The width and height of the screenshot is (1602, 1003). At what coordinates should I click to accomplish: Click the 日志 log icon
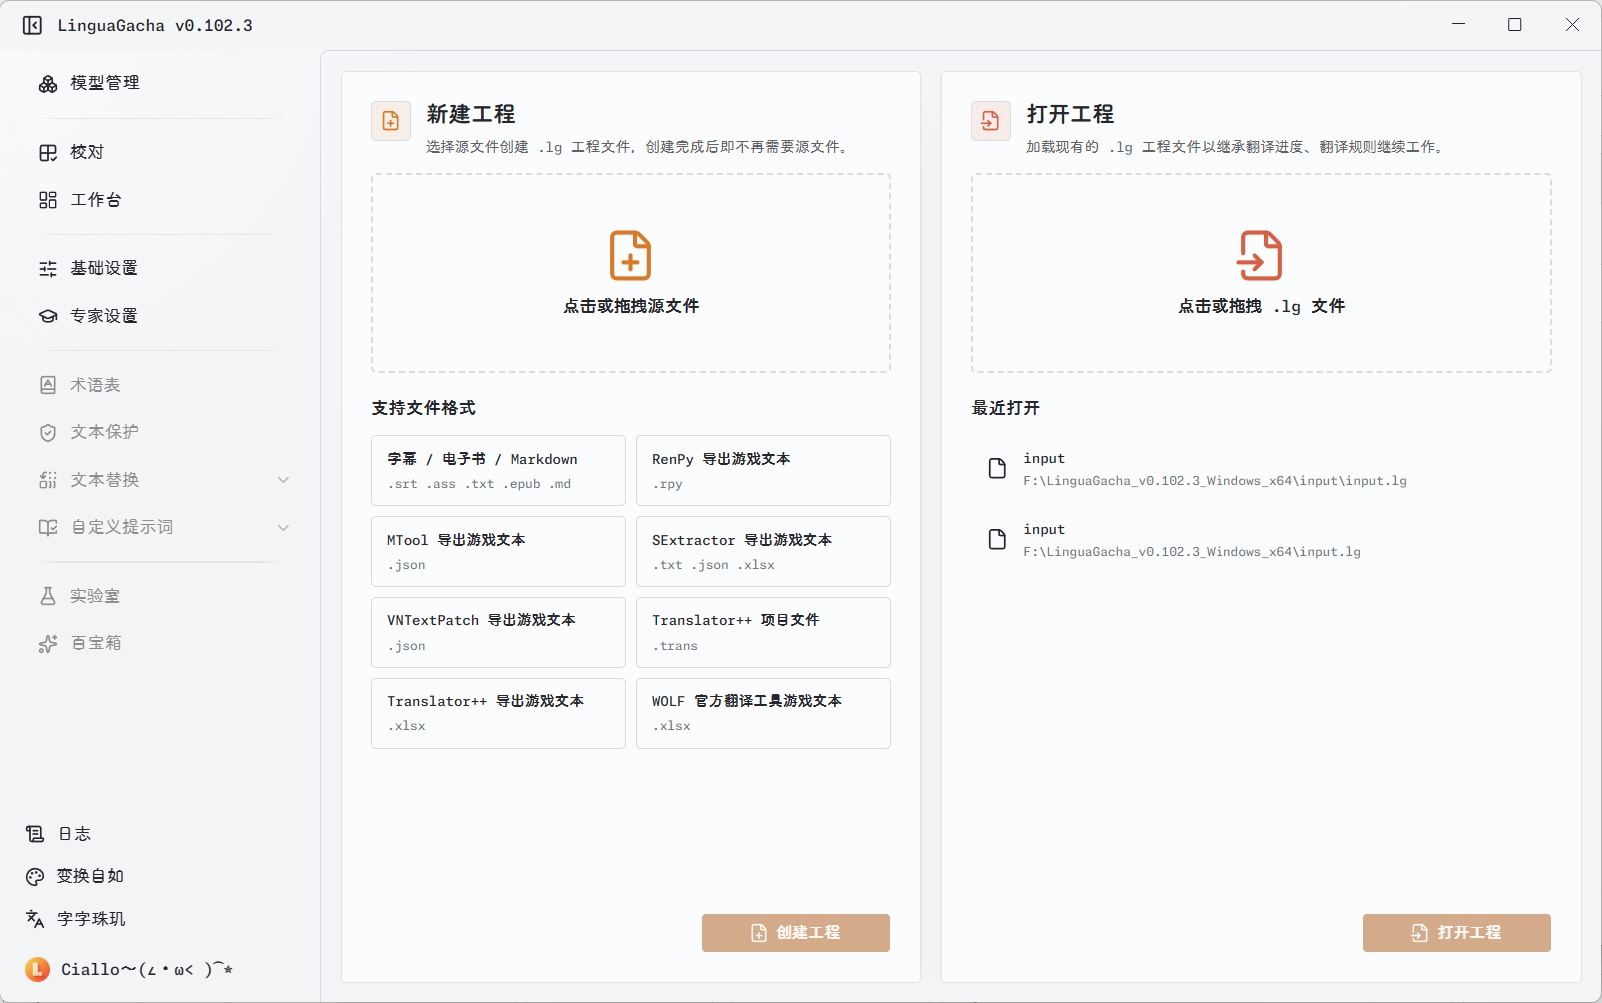tap(35, 834)
